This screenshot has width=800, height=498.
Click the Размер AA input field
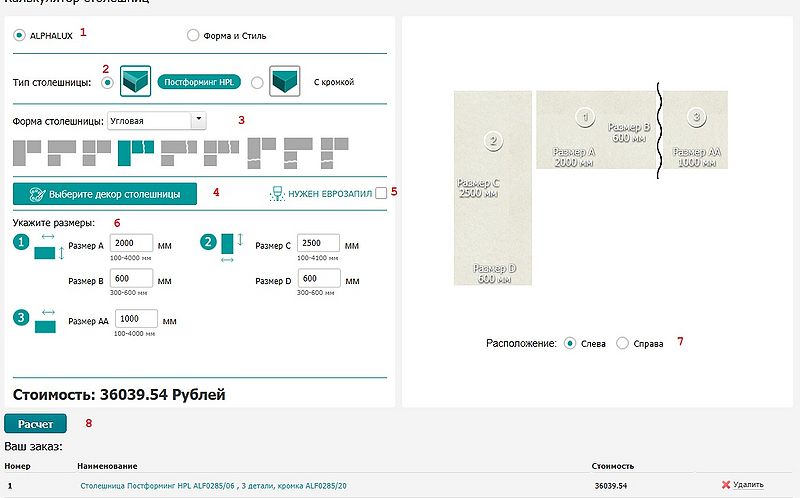[x=138, y=319]
